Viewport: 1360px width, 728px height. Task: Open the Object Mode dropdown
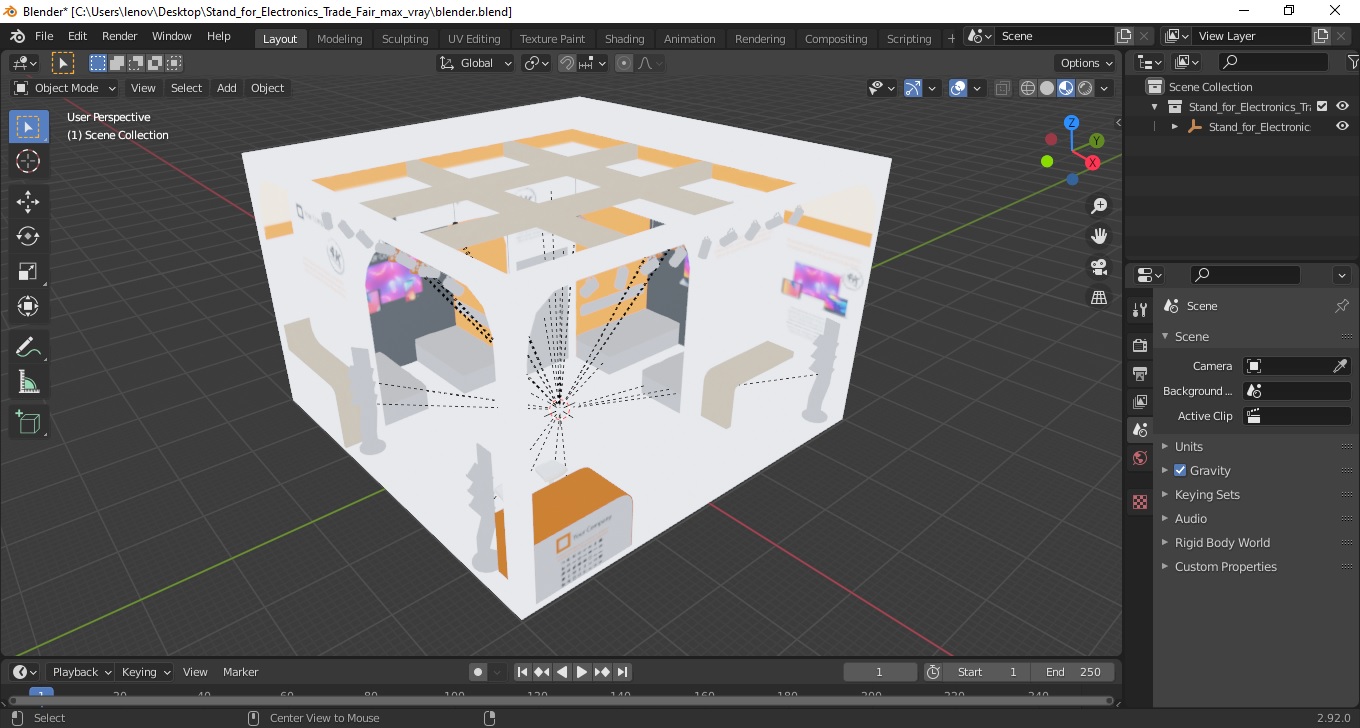click(65, 88)
